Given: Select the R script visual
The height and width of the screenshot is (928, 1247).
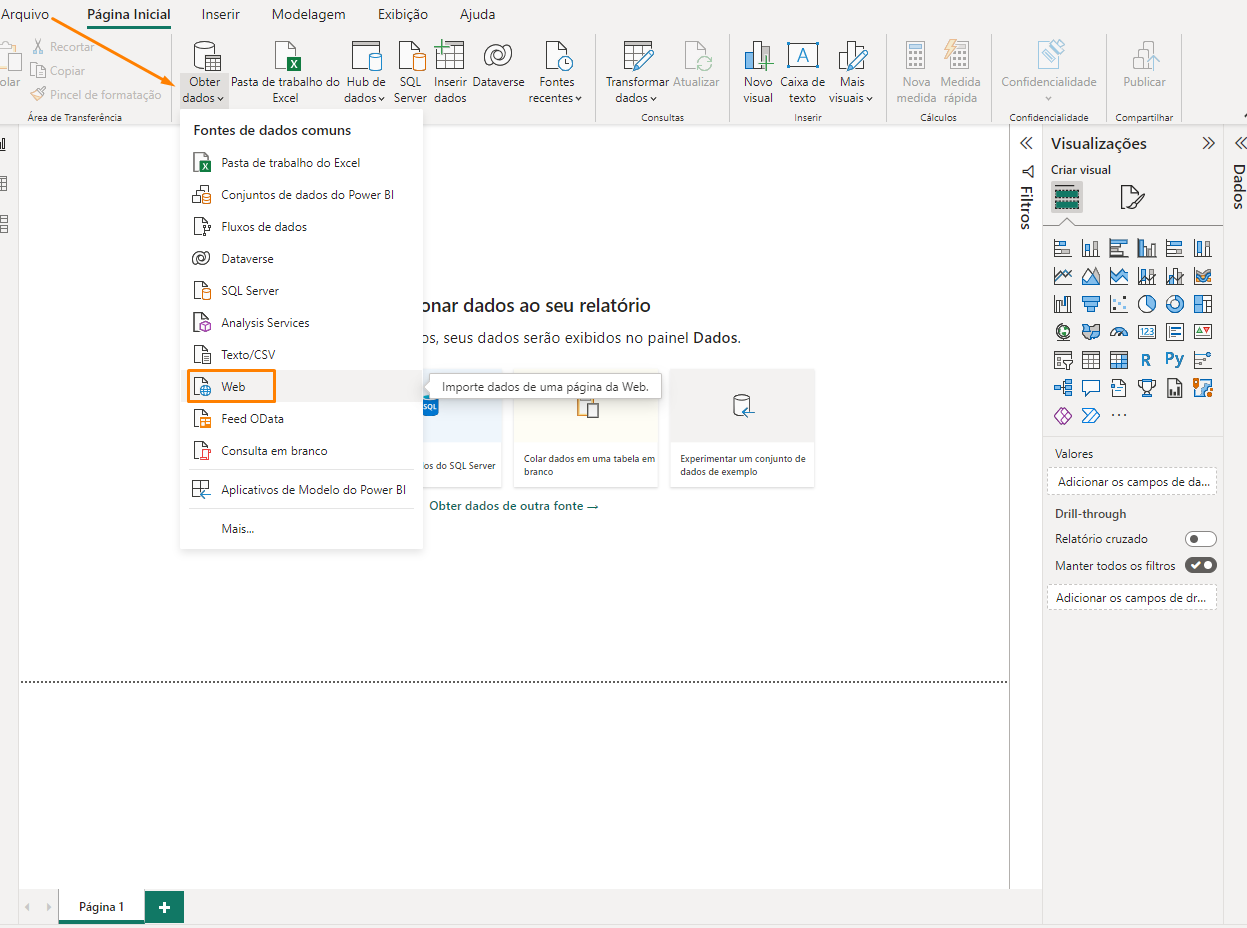Looking at the screenshot, I should 1146,360.
